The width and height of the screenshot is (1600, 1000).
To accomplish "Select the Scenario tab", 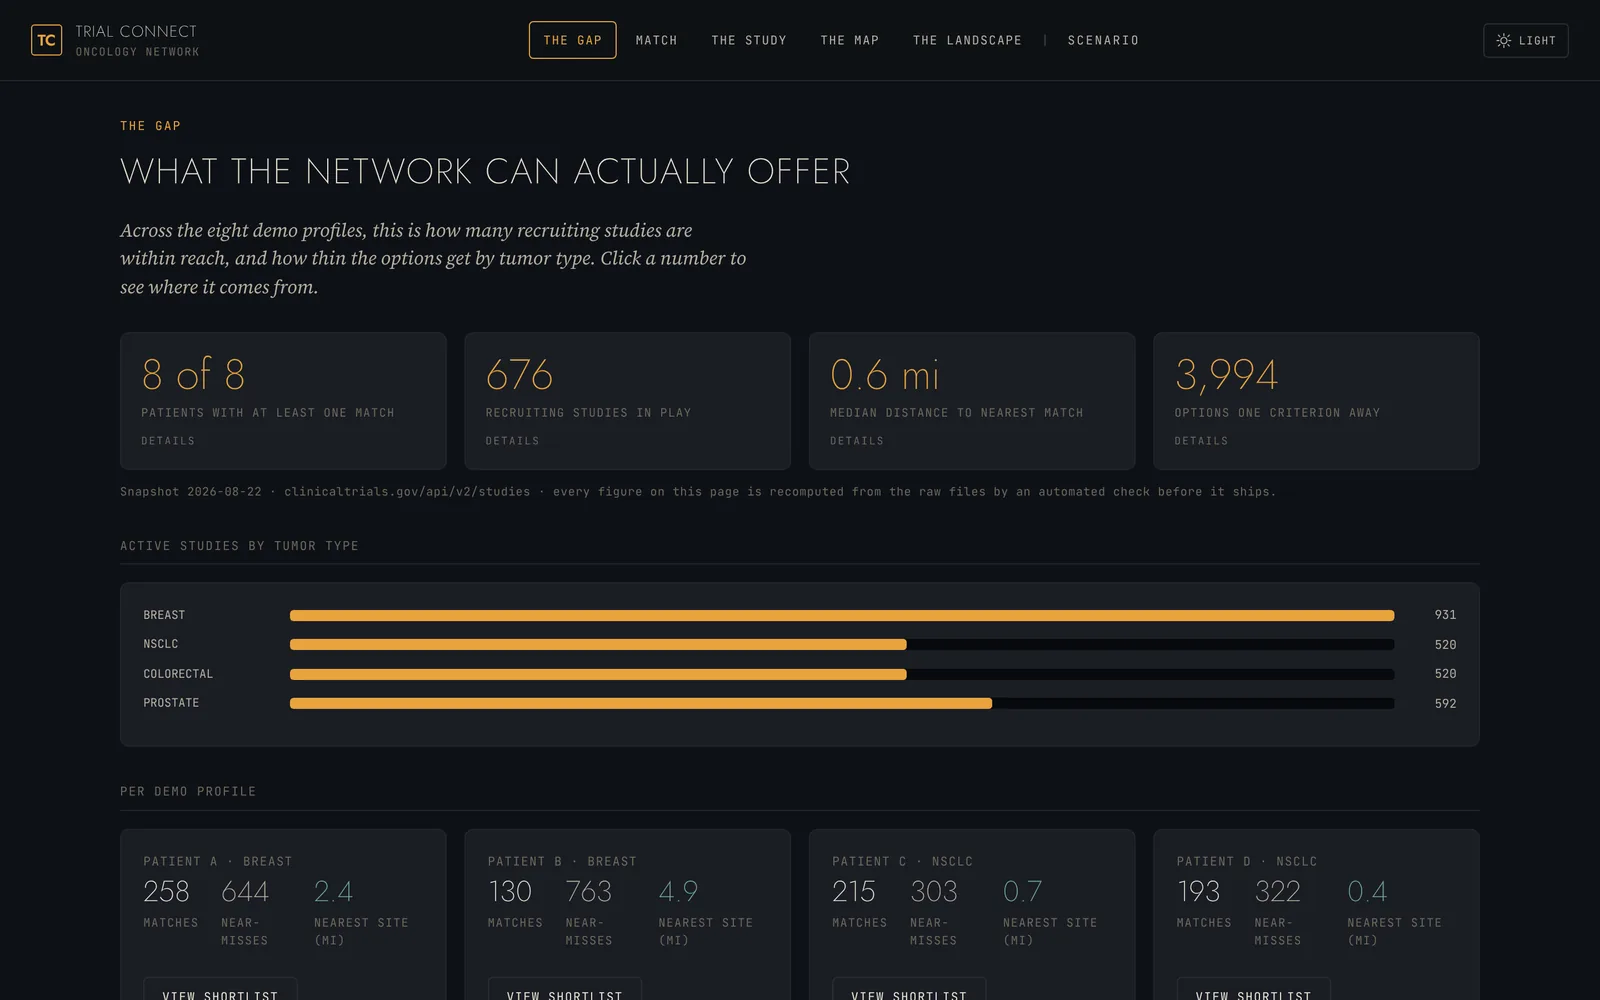I will click(1103, 40).
